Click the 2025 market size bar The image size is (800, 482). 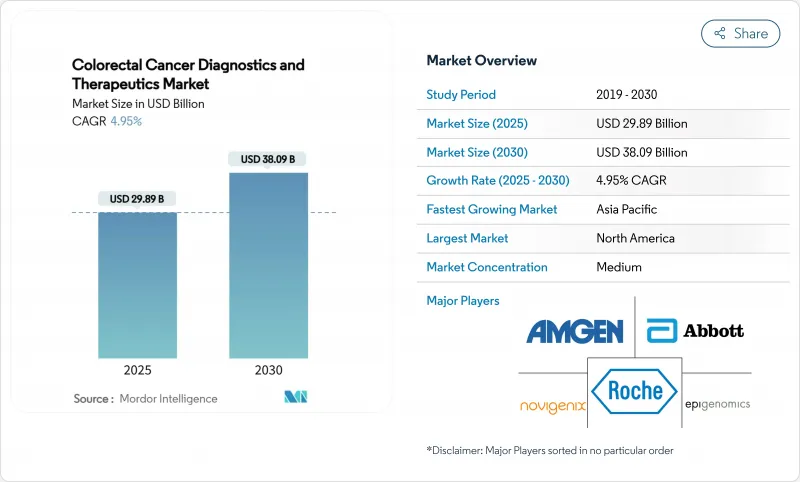click(137, 285)
